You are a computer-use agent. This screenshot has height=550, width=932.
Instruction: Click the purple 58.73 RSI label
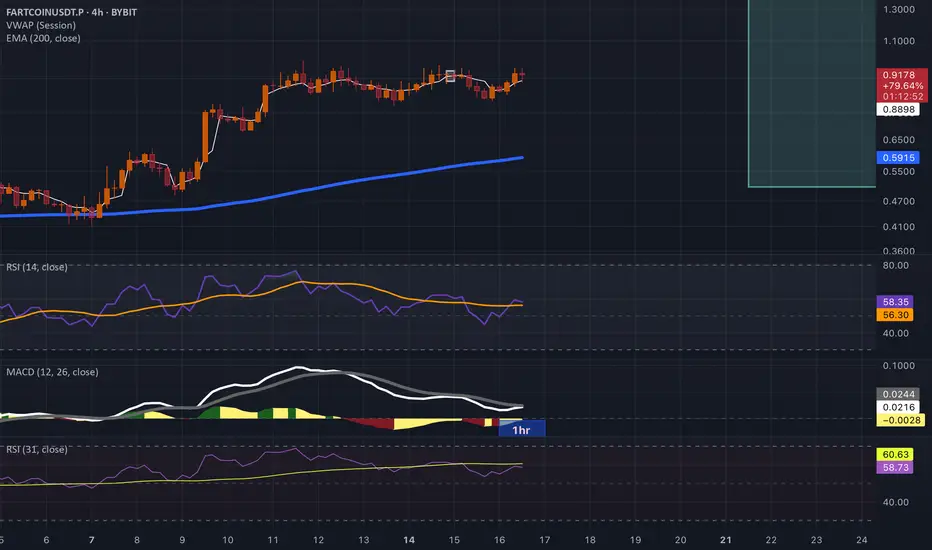[x=895, y=467]
